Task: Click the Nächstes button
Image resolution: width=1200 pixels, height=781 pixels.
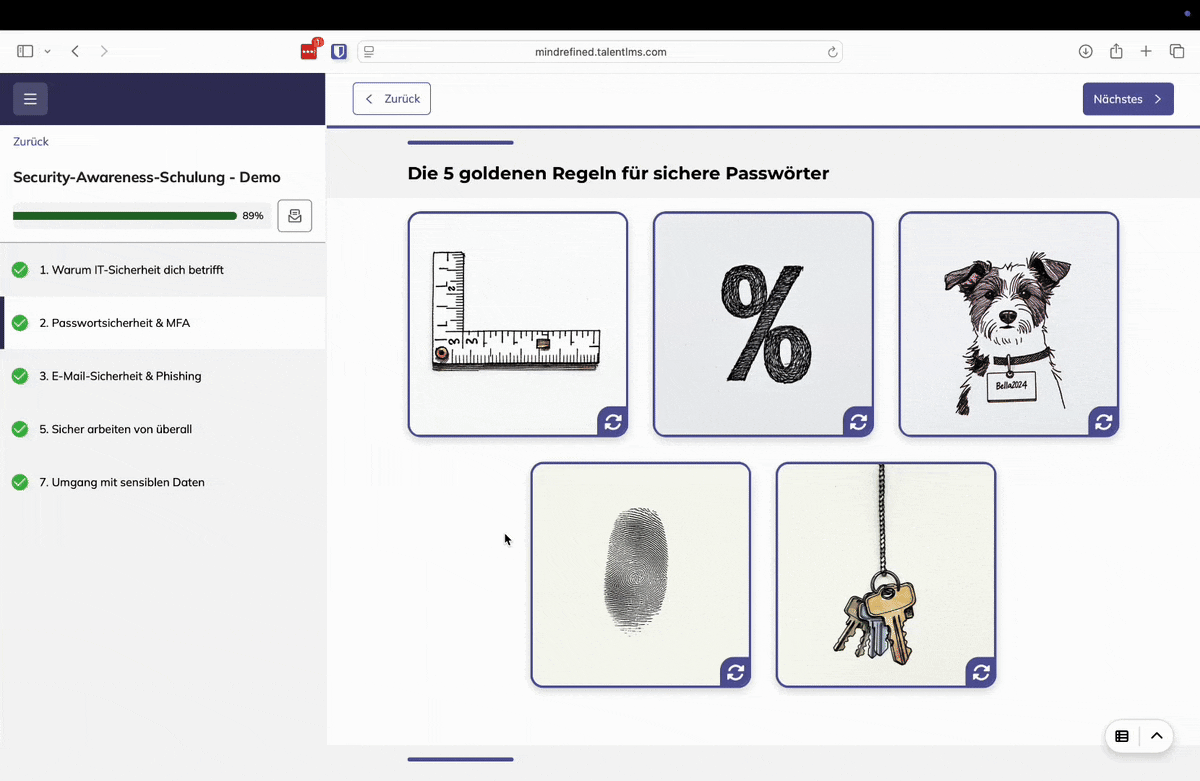Action: click(x=1127, y=99)
